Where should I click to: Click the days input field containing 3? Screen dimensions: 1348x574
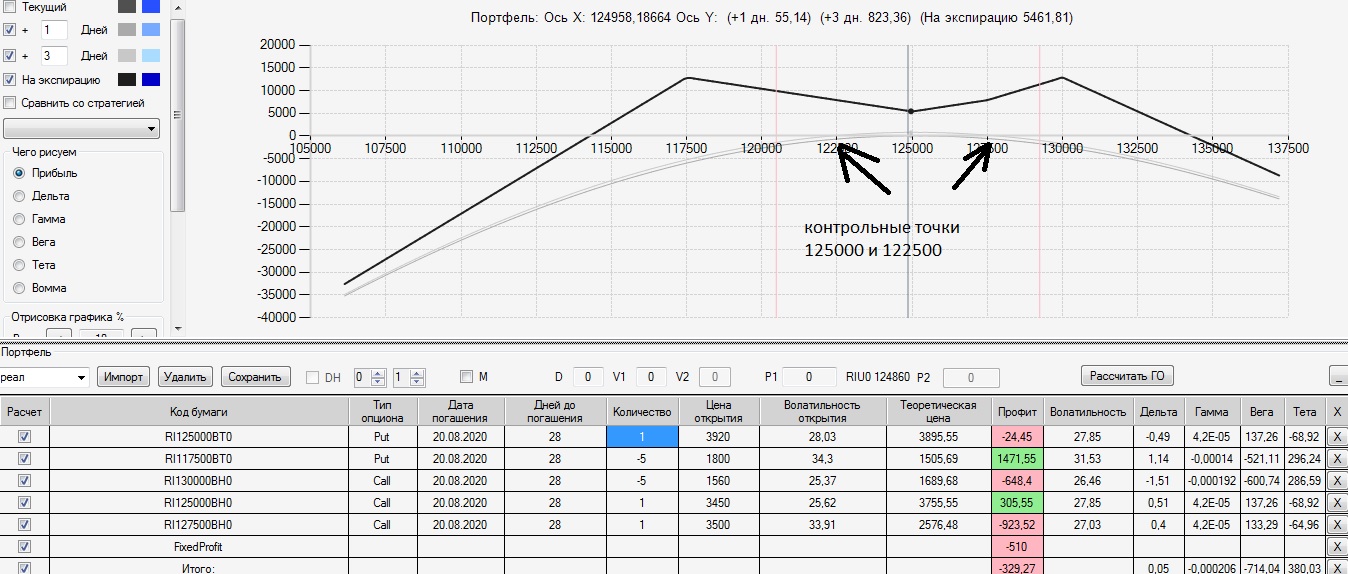tap(54, 55)
